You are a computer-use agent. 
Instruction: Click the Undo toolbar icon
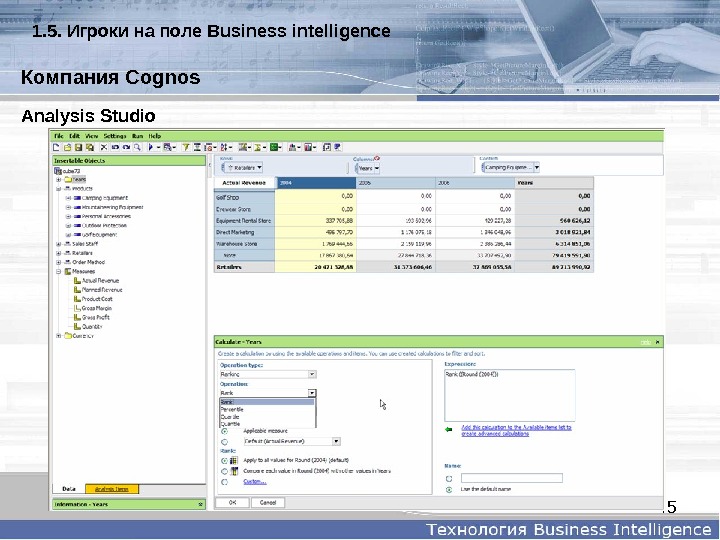115,147
